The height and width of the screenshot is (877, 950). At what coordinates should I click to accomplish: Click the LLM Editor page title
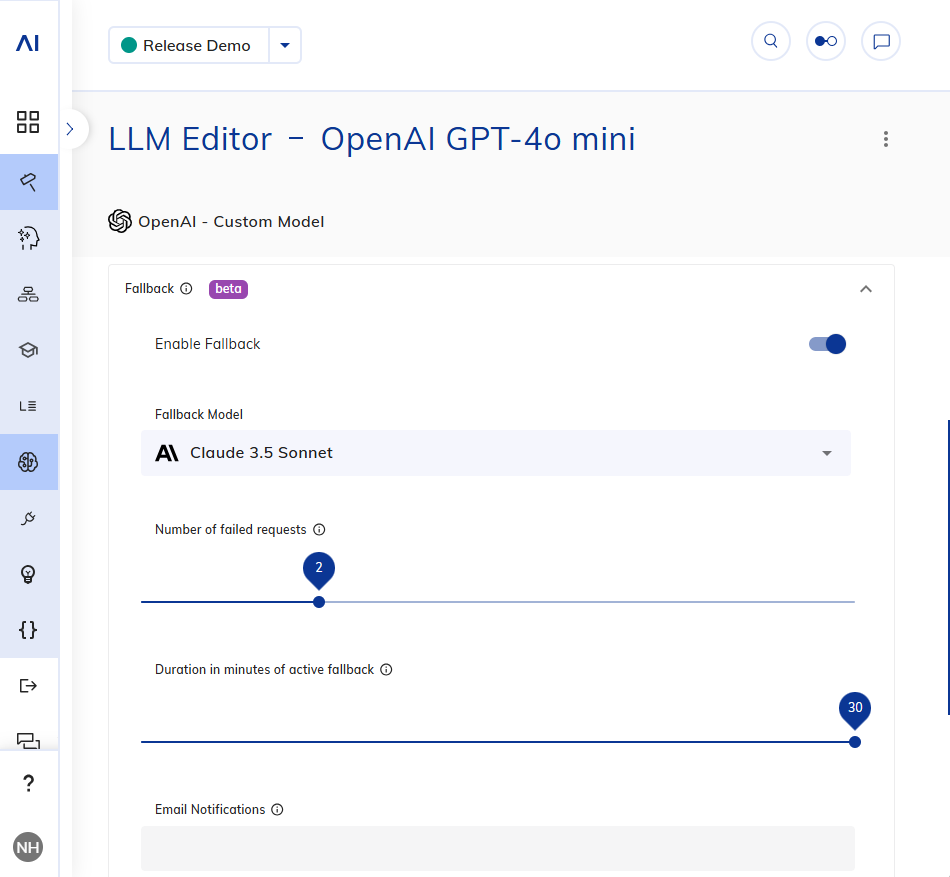372,139
